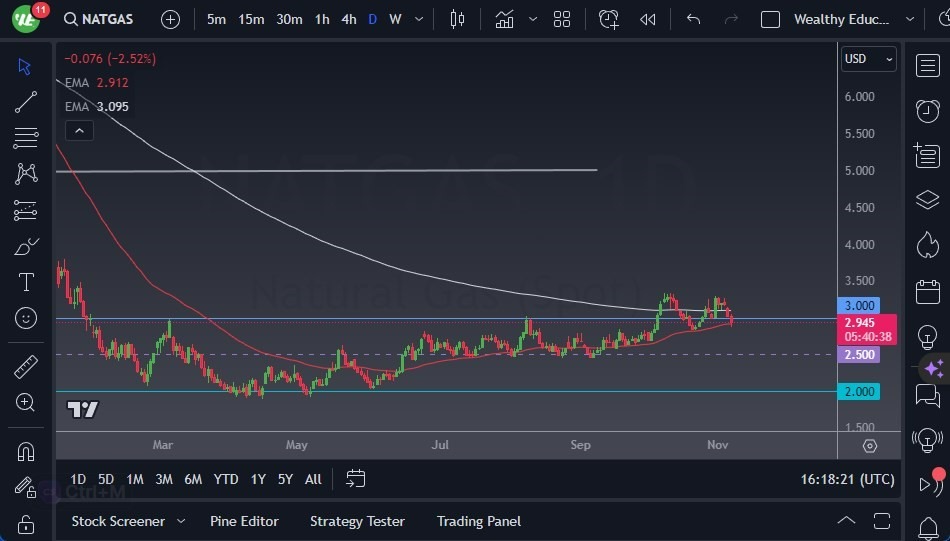Screen dimensions: 950x541
Task: Toggle the Magnet mode snapping
Action: tap(26, 452)
